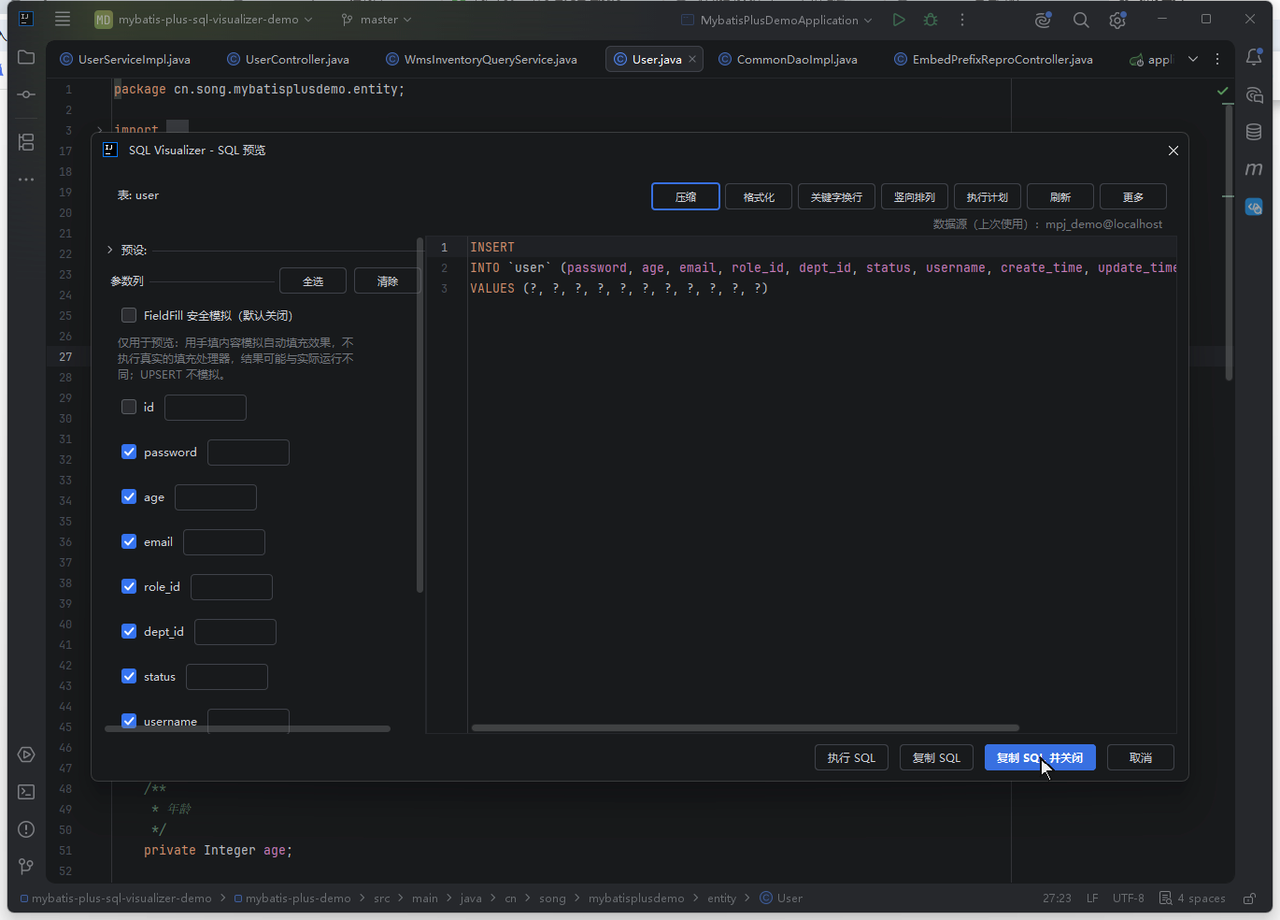Viewport: 1280px width, 920px height.
Task: Switch to the WmsInventoryQueryService.java tab
Action: [482, 59]
